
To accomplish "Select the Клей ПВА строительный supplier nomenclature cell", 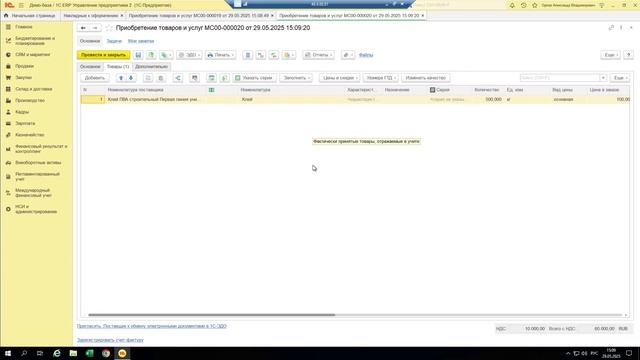I will click(x=156, y=100).
